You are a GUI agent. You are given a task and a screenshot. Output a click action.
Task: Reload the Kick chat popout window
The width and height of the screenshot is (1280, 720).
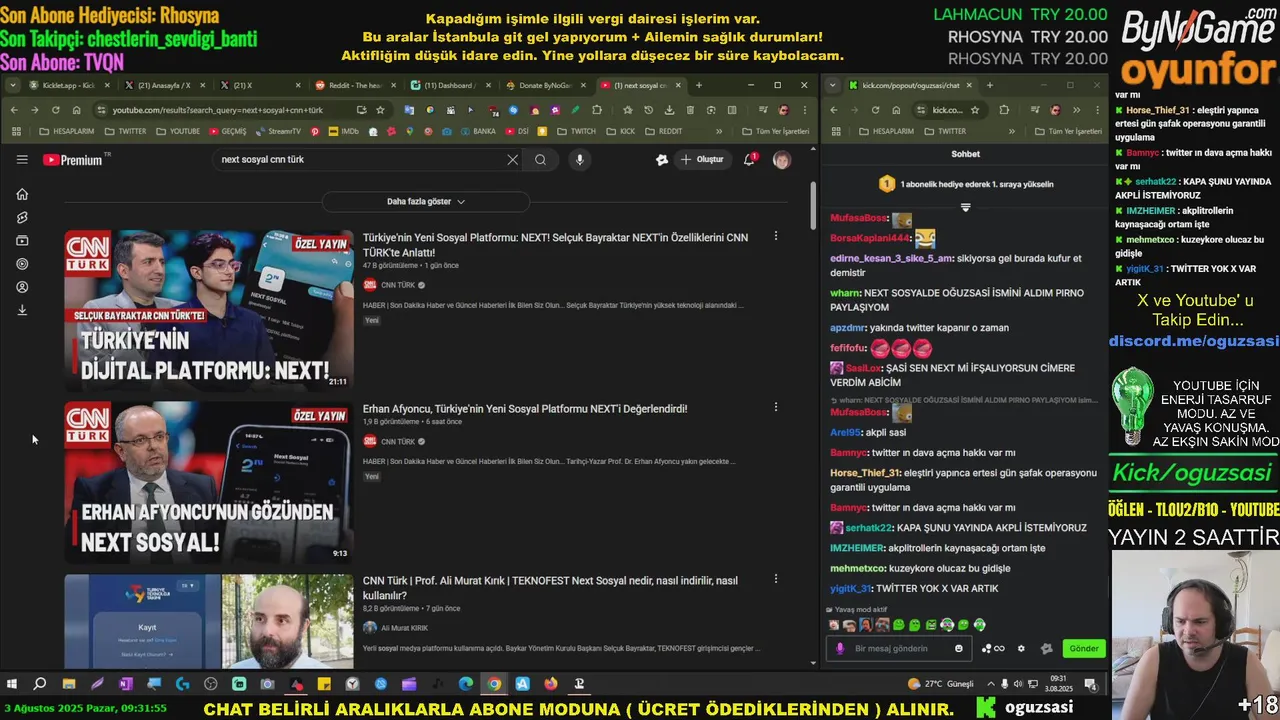[x=875, y=110]
